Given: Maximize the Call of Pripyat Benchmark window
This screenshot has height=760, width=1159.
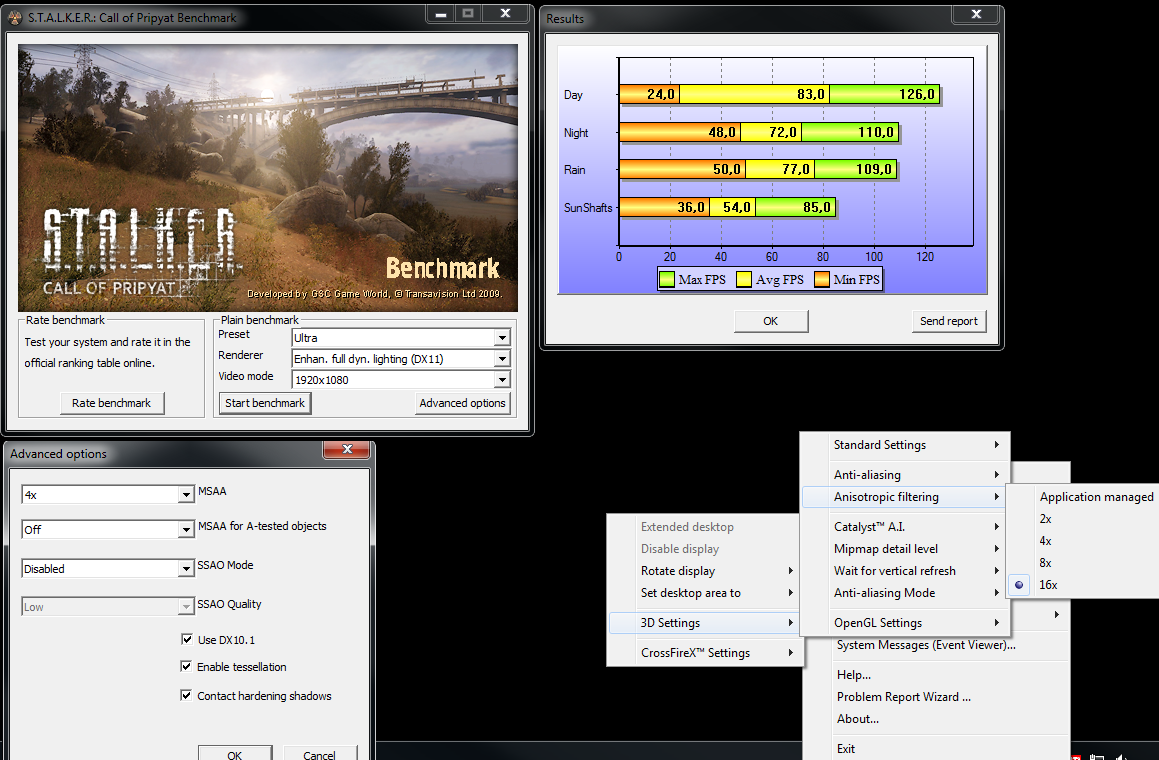Looking at the screenshot, I should (x=468, y=13).
